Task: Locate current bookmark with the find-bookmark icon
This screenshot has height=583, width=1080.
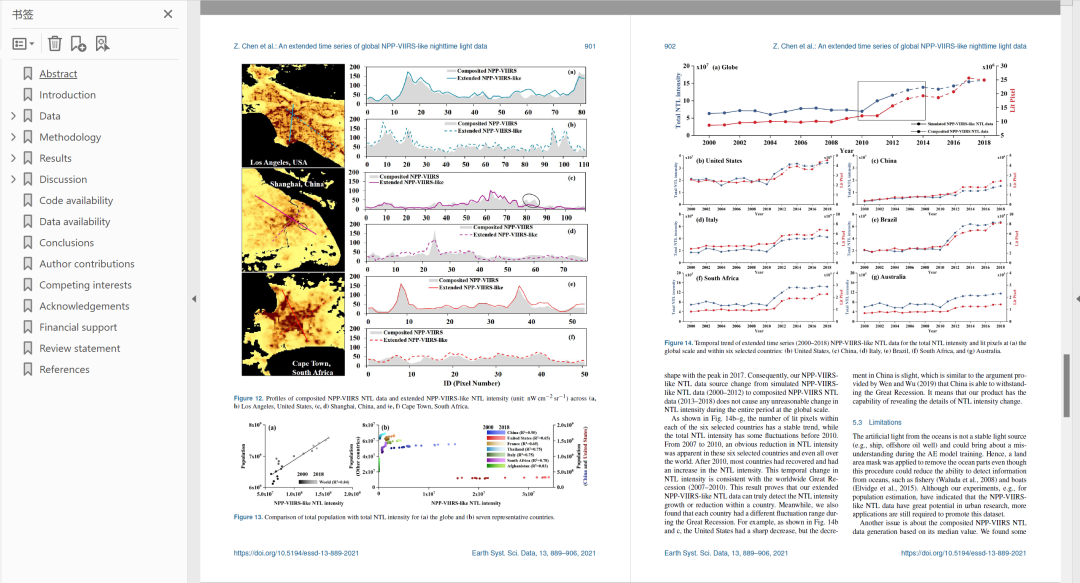Action: click(x=100, y=43)
